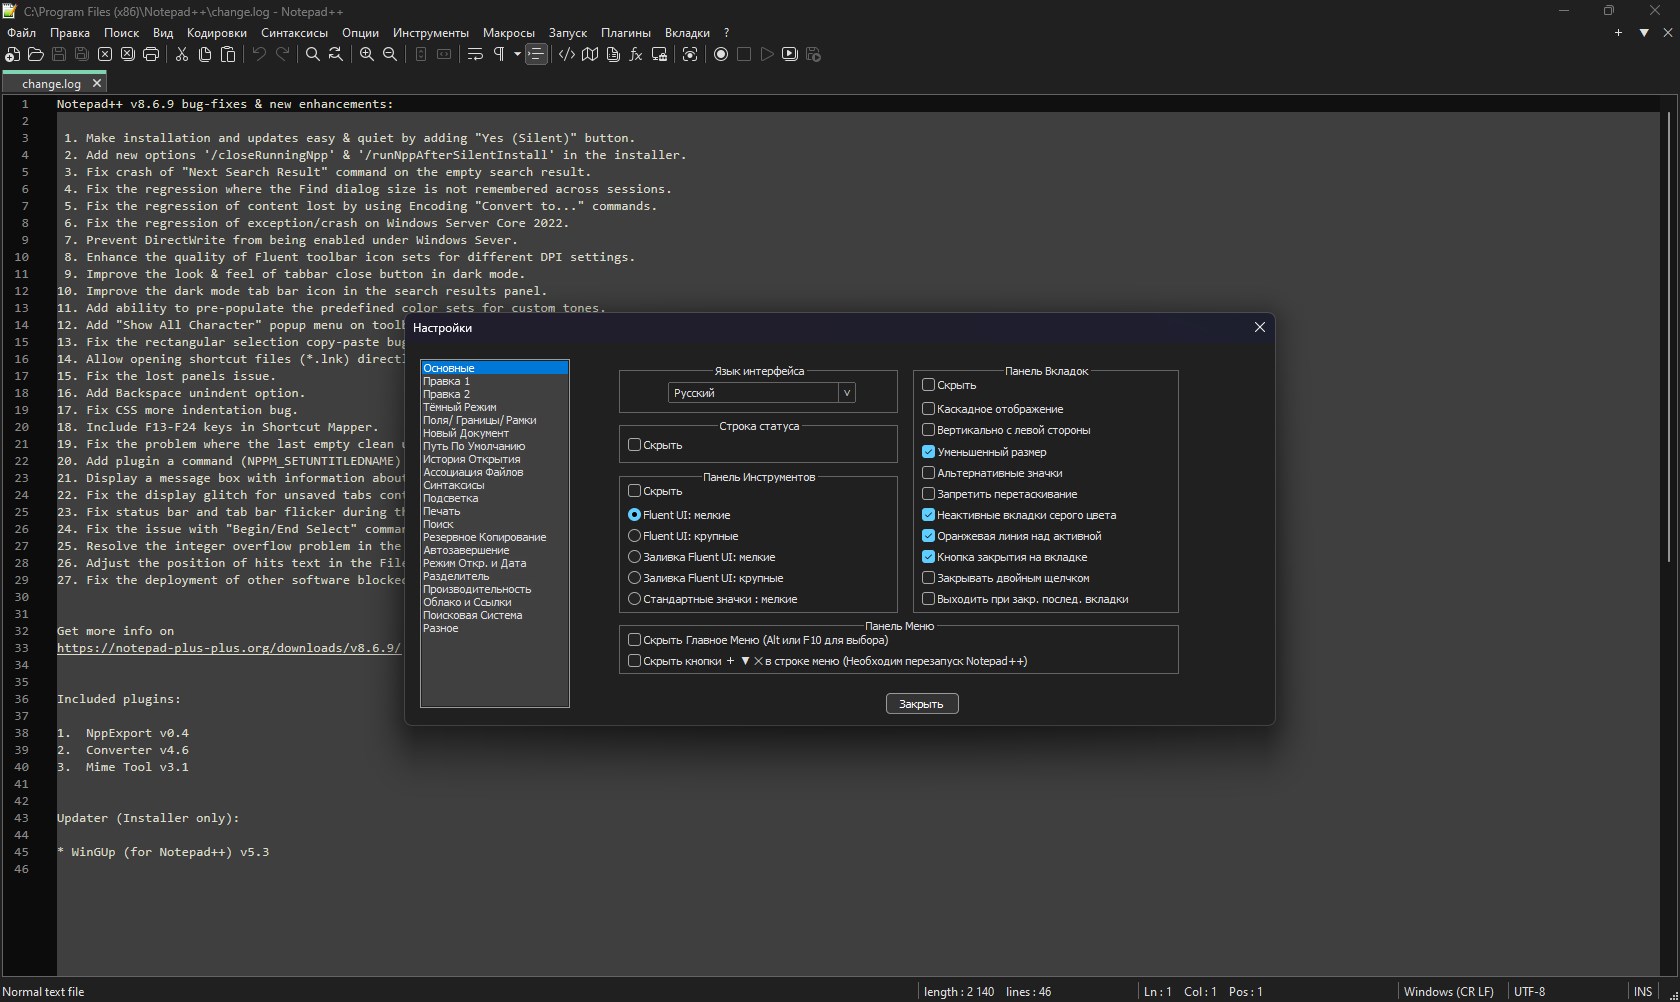Click the notepad-plus-plus.org downloads link
1680x1002 pixels.
(x=229, y=648)
